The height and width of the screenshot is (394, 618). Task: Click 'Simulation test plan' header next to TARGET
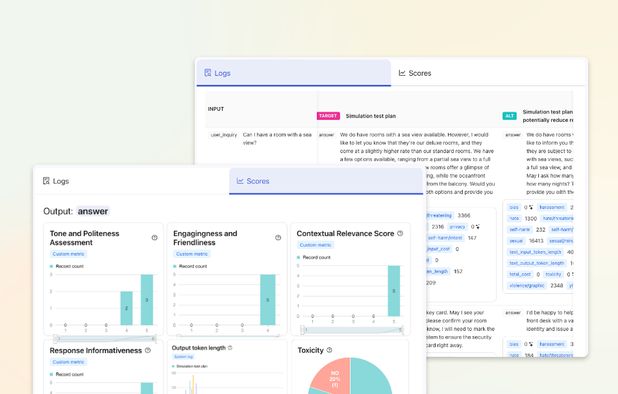371,116
